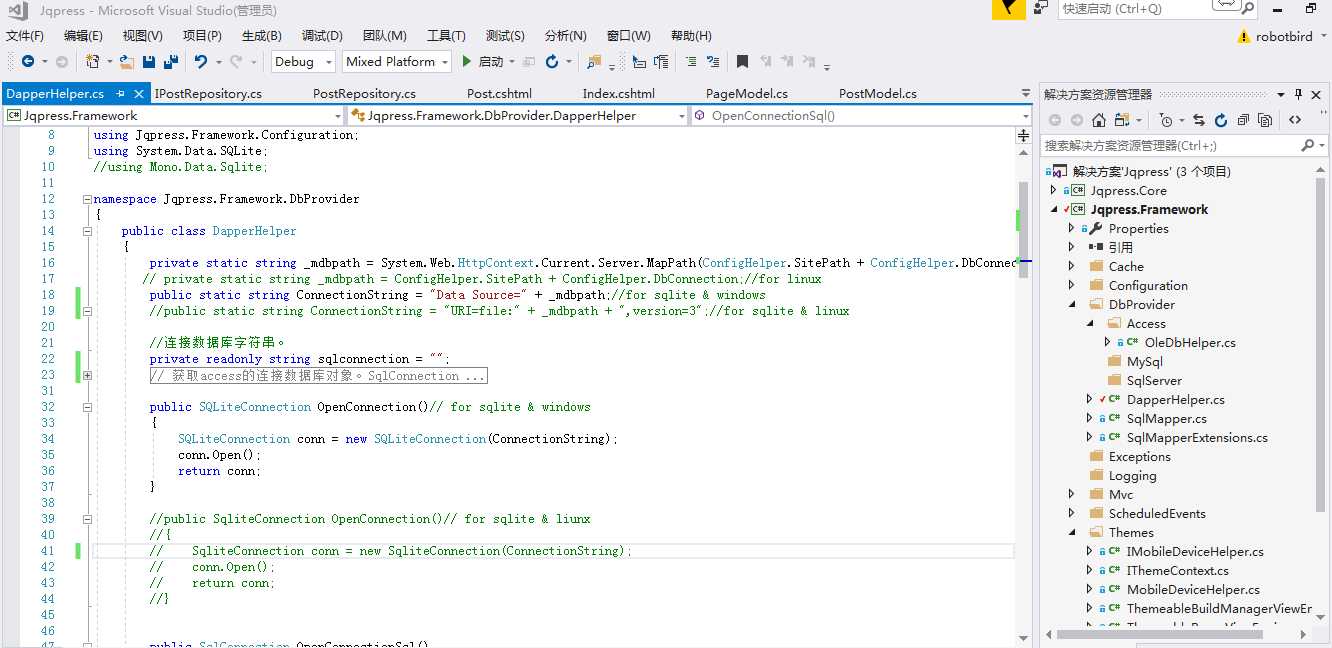Click the Open File folder icon
This screenshot has height=648, width=1332.
pos(126,61)
